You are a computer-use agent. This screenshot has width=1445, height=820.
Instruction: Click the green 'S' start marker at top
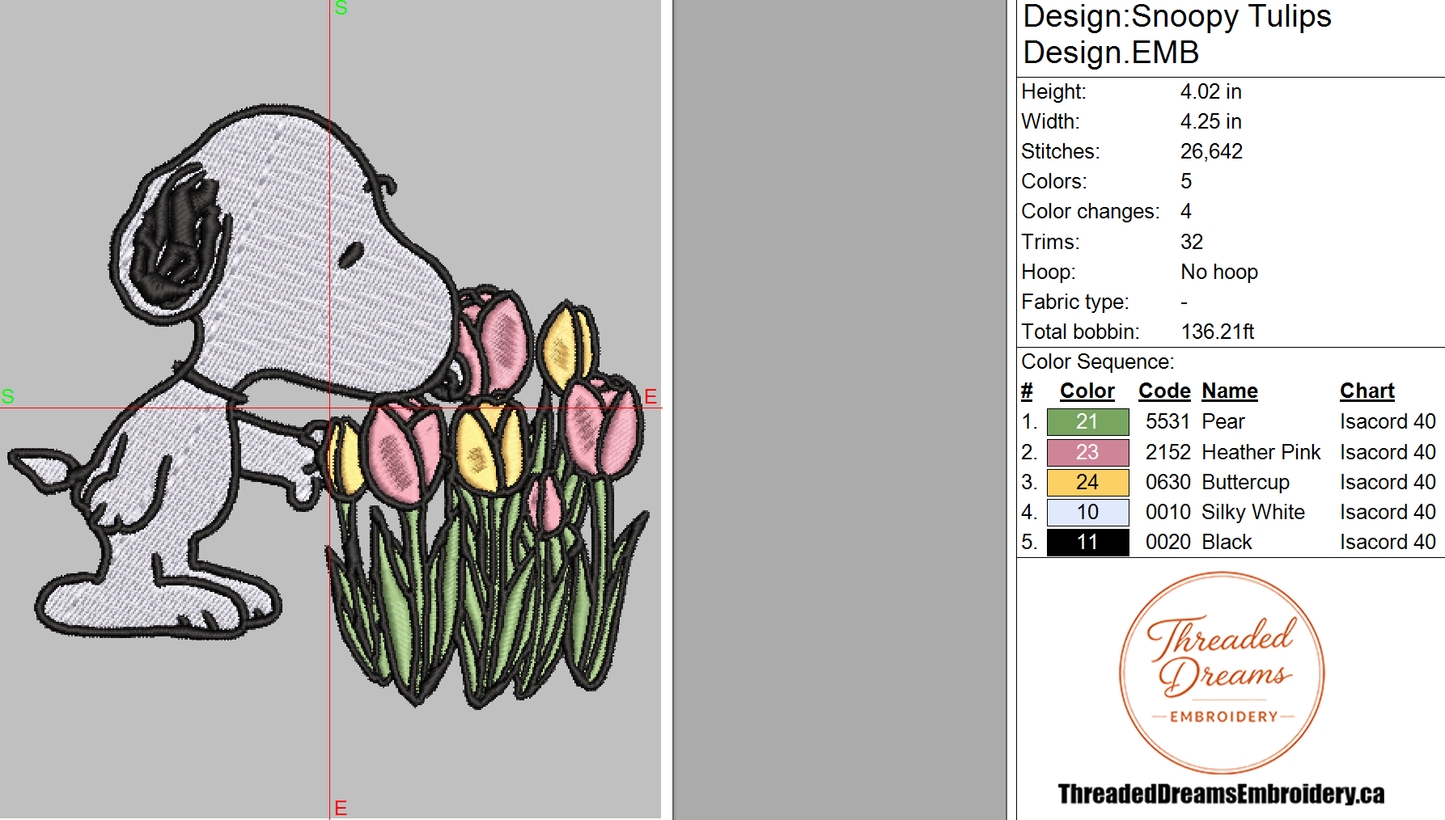[341, 8]
